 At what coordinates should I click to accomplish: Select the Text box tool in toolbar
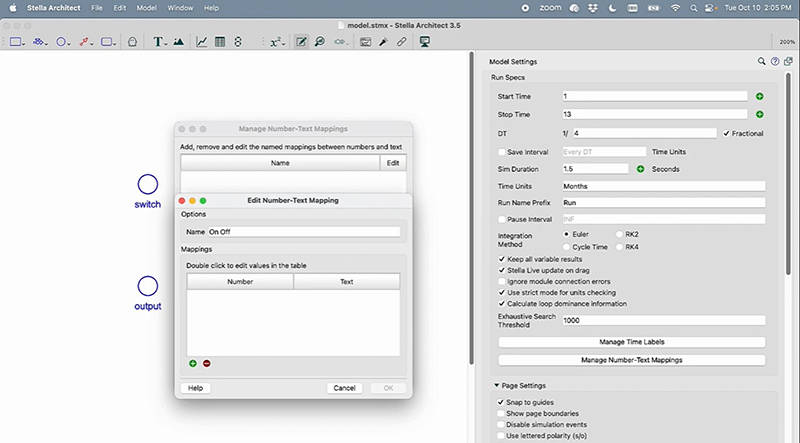tap(158, 42)
